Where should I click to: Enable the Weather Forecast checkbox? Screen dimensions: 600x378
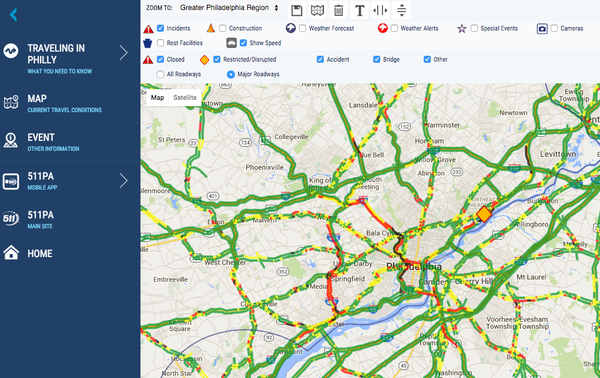point(303,28)
